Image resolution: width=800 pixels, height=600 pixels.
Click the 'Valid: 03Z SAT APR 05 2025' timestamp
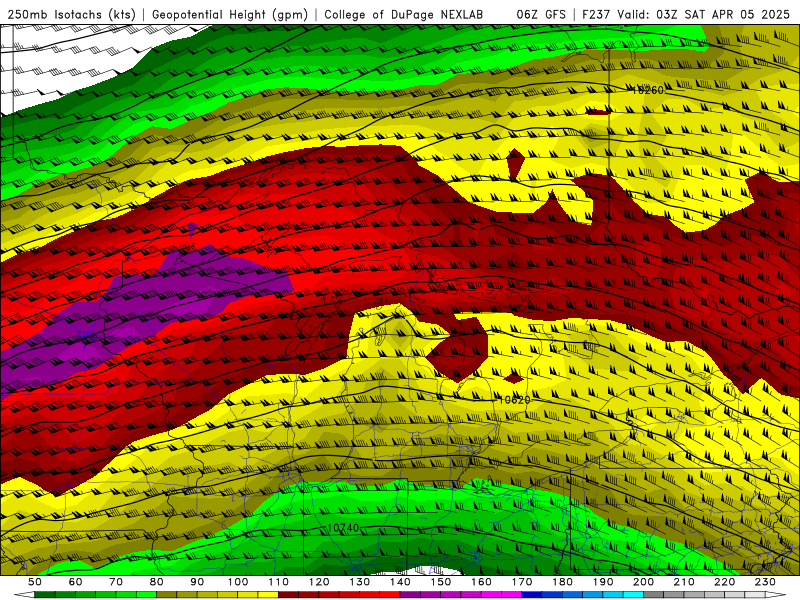[704, 15]
